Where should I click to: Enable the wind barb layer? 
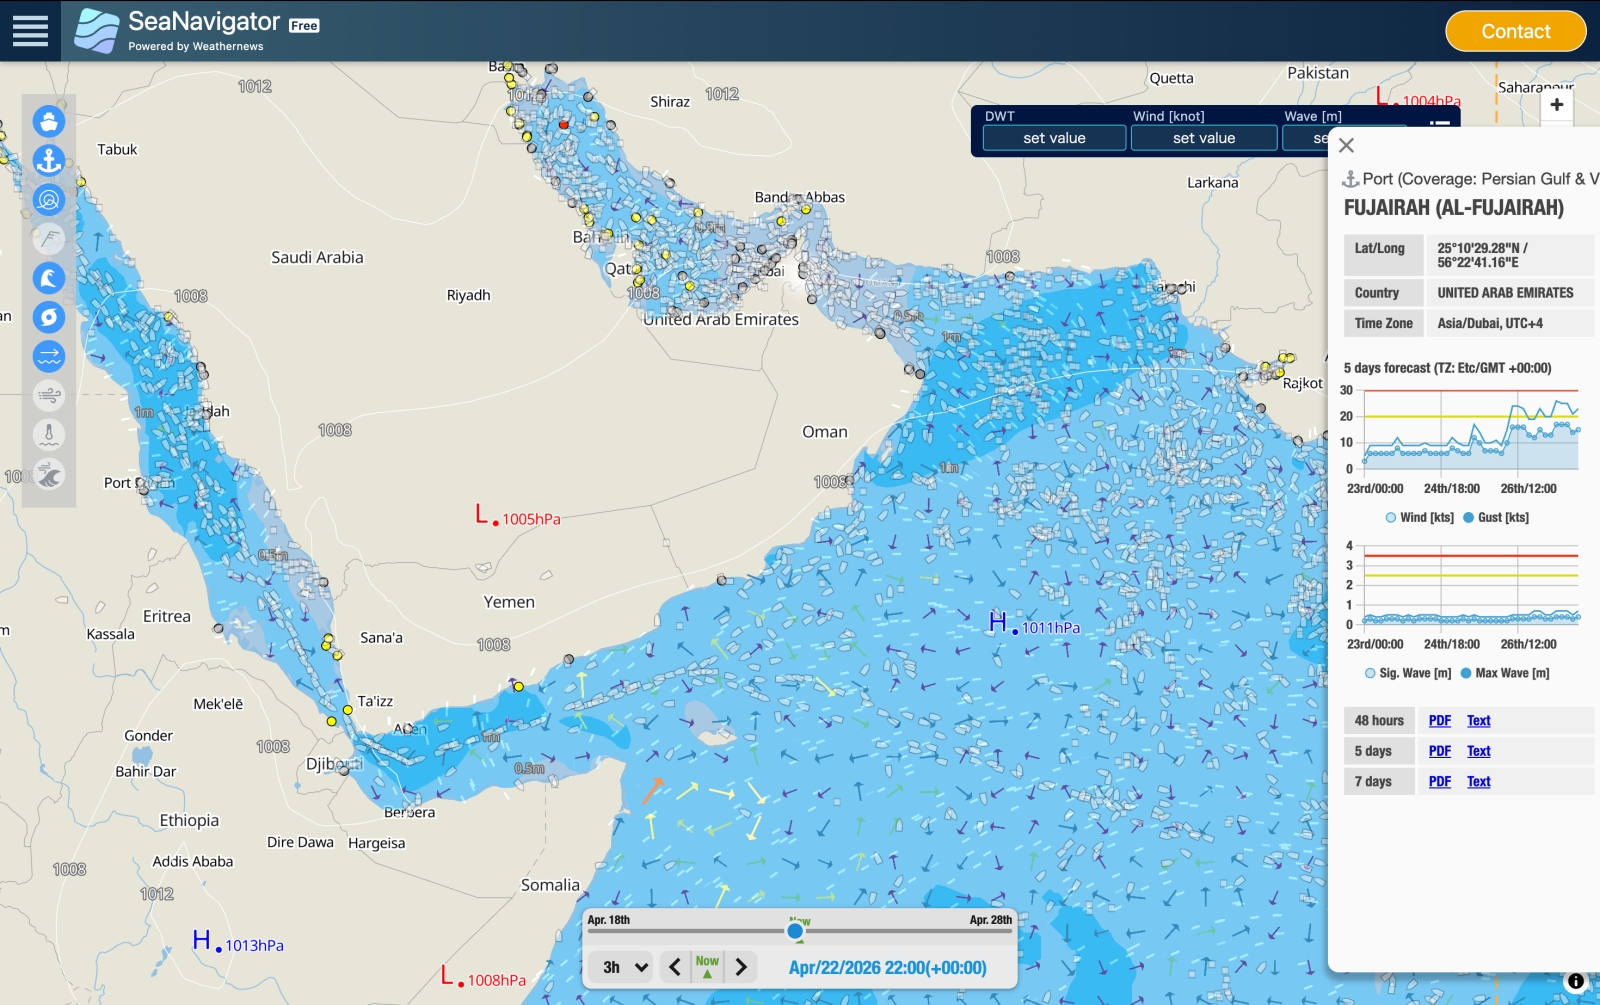(49, 239)
